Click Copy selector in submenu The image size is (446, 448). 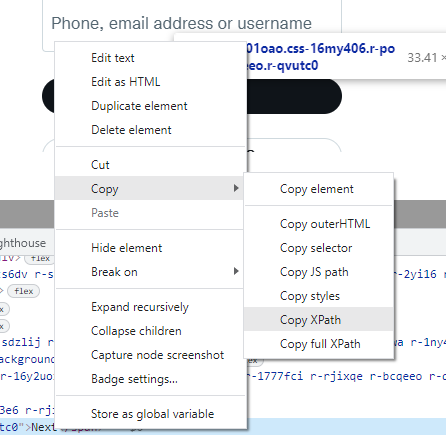(319, 248)
